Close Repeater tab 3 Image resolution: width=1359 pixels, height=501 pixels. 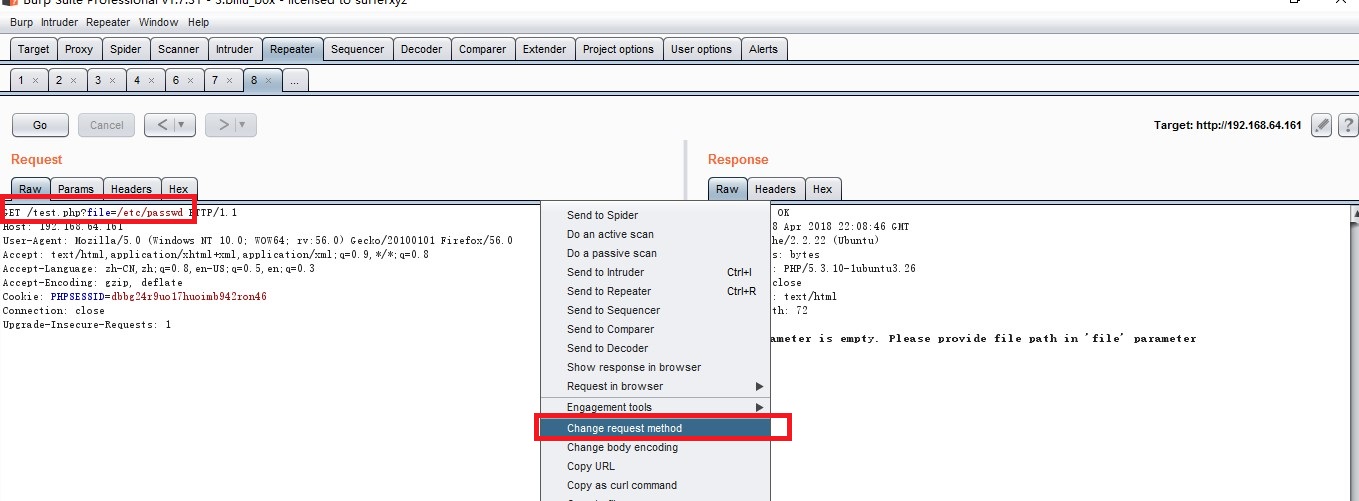[112, 81]
